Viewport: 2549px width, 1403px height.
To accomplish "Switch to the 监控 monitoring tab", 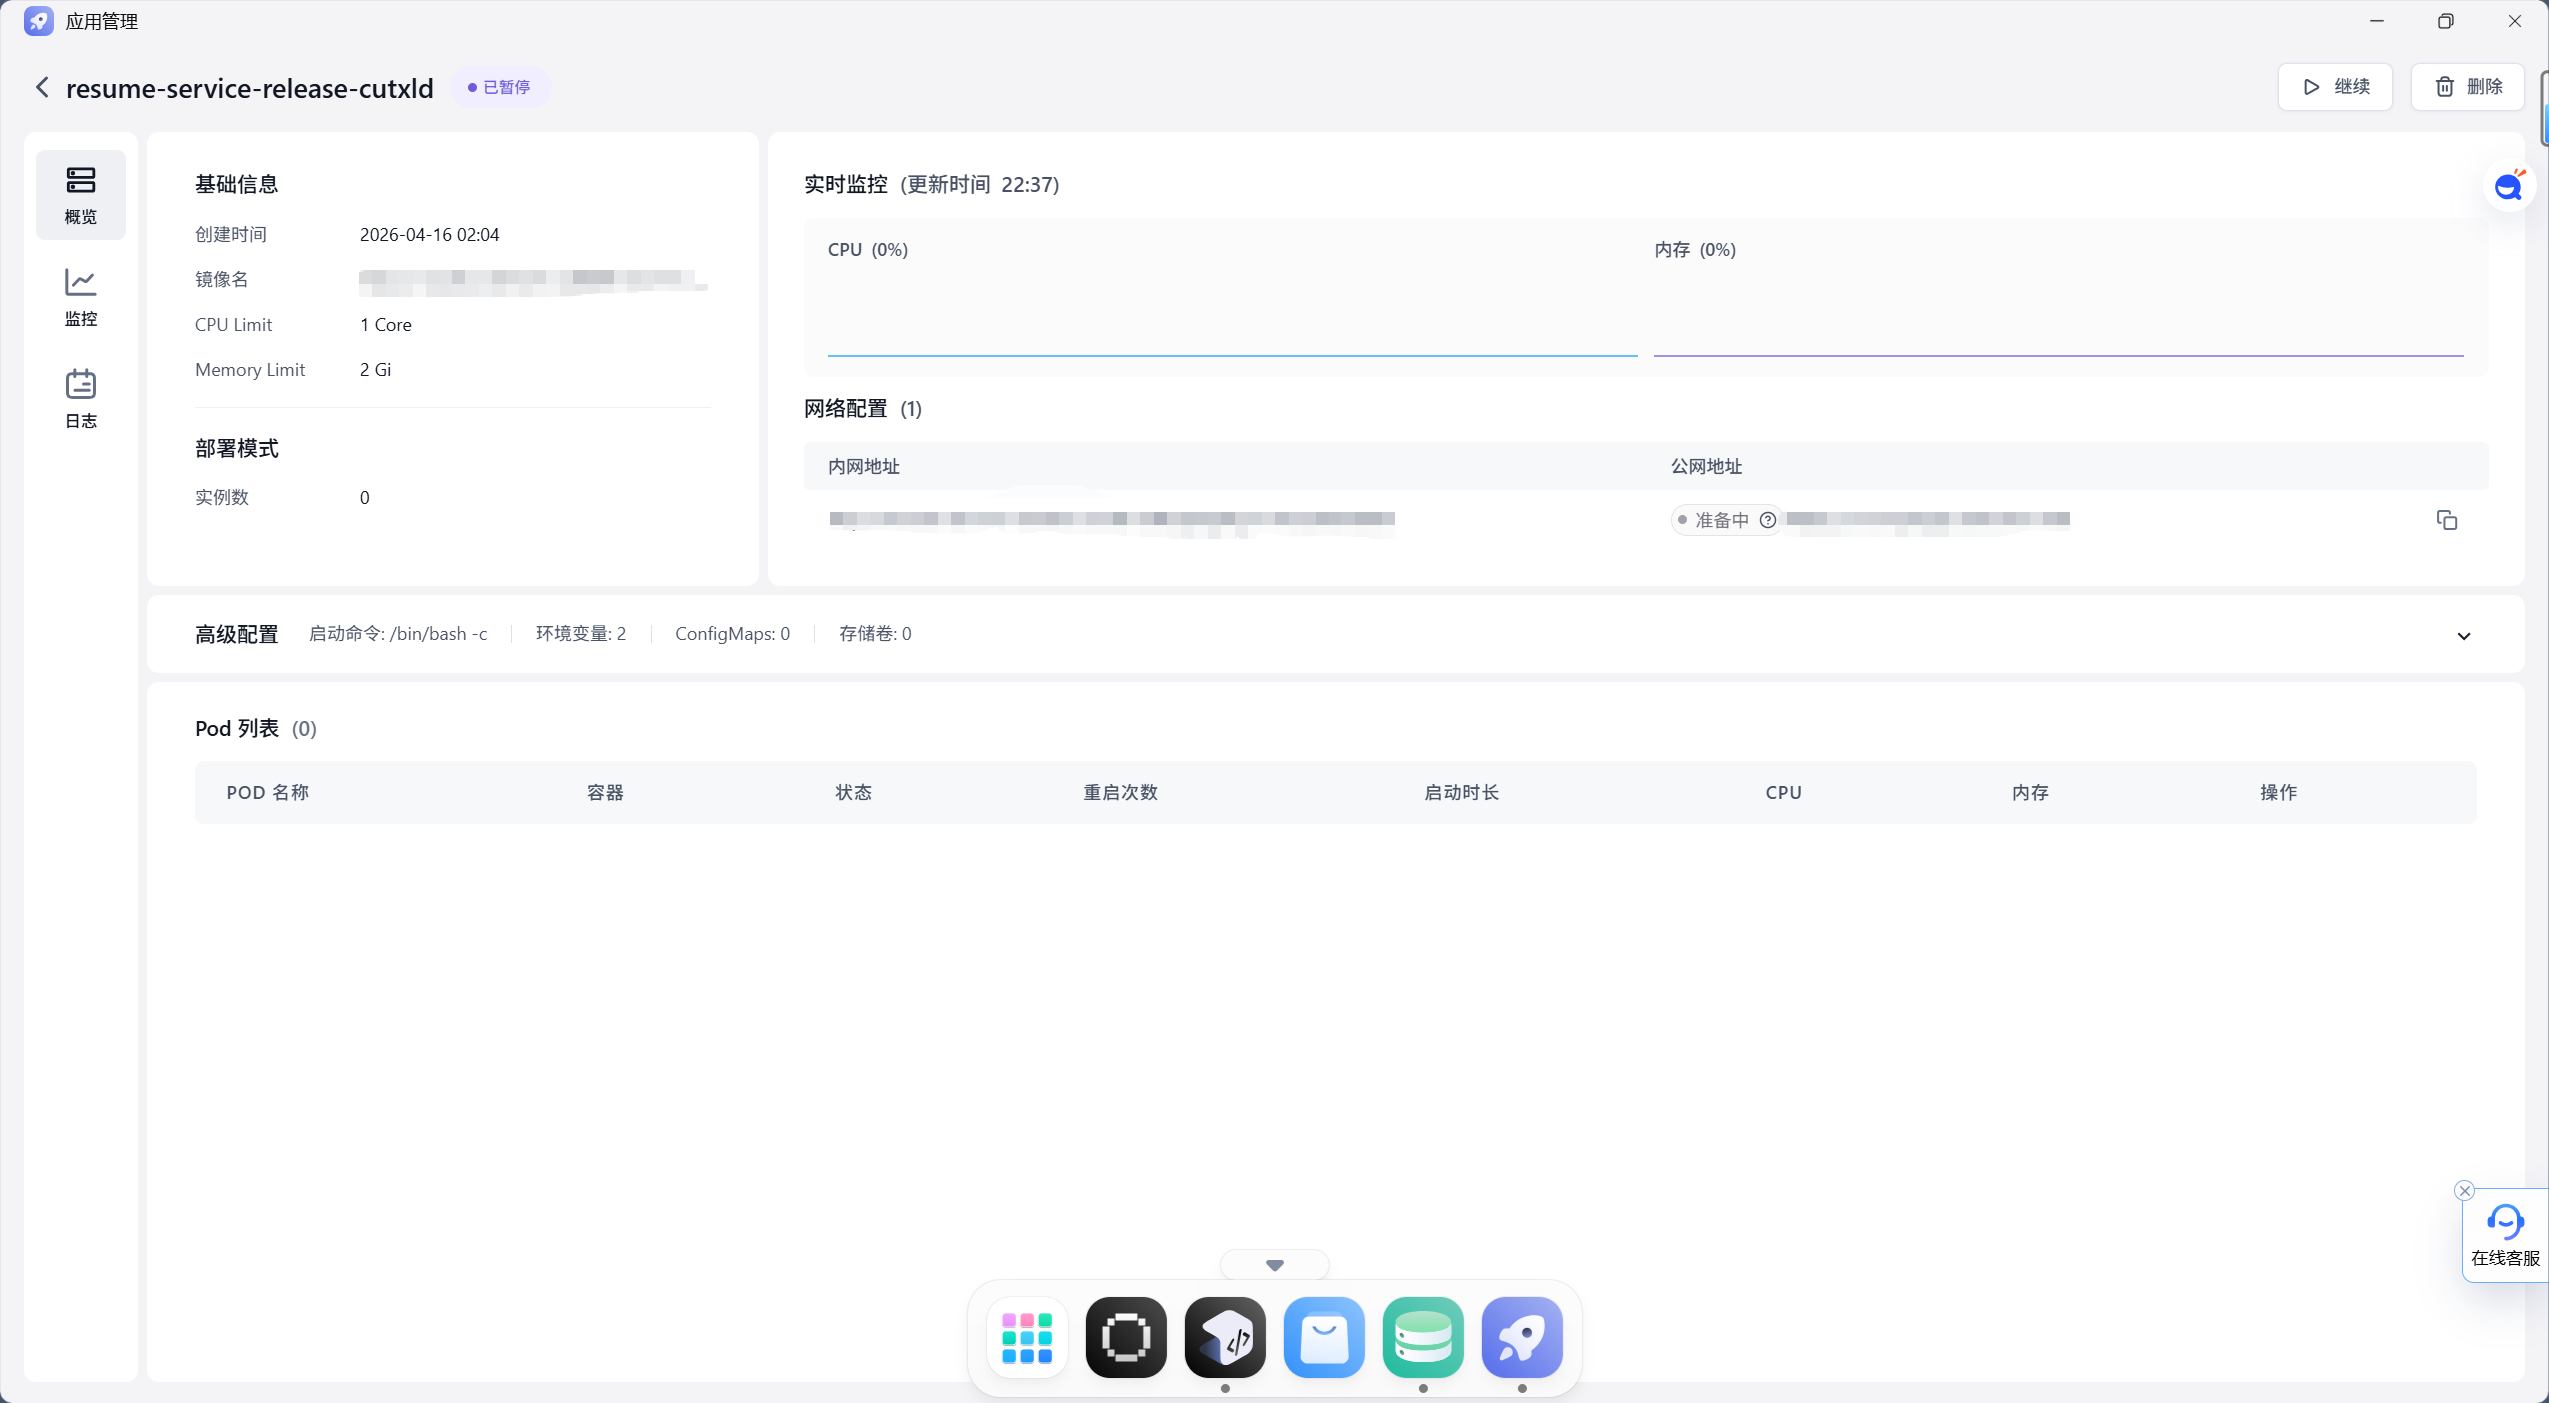I will pyautogui.click(x=81, y=297).
